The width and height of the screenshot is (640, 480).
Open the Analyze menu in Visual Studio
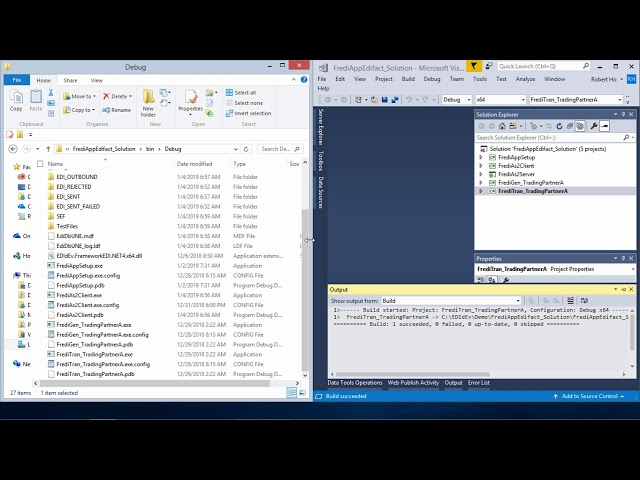525,79
